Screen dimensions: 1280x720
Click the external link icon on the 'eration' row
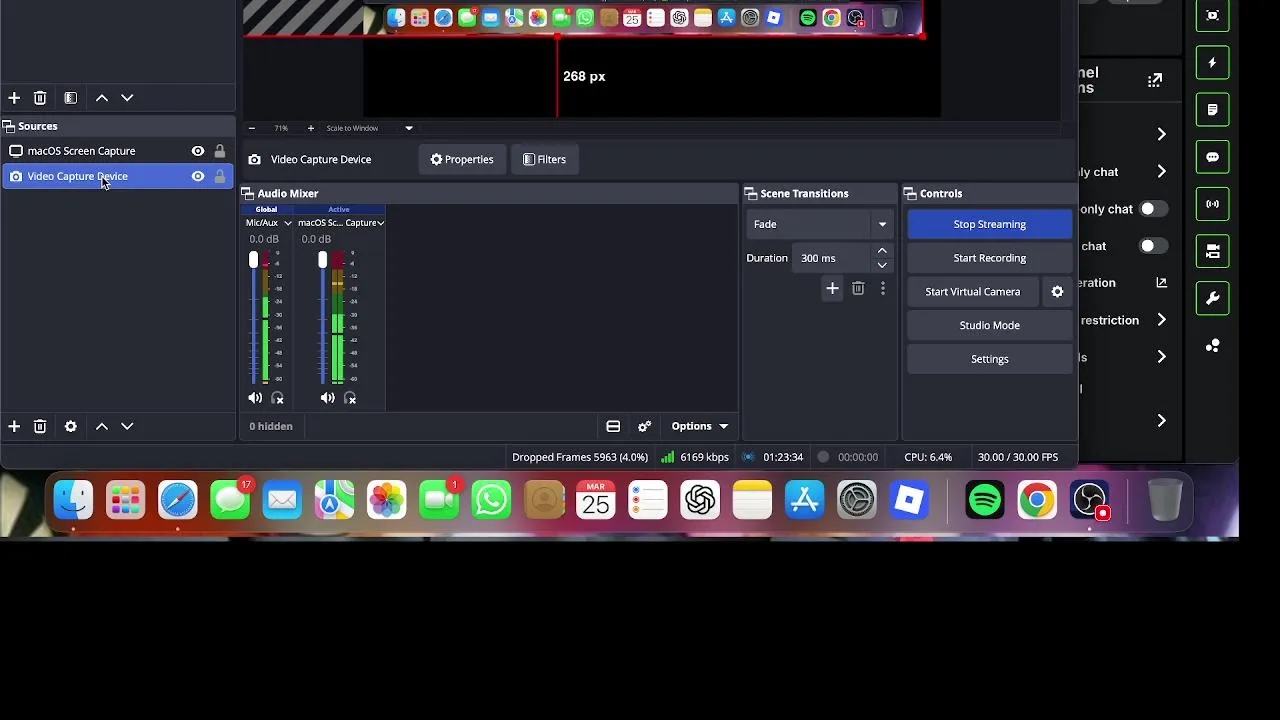tap(1161, 283)
